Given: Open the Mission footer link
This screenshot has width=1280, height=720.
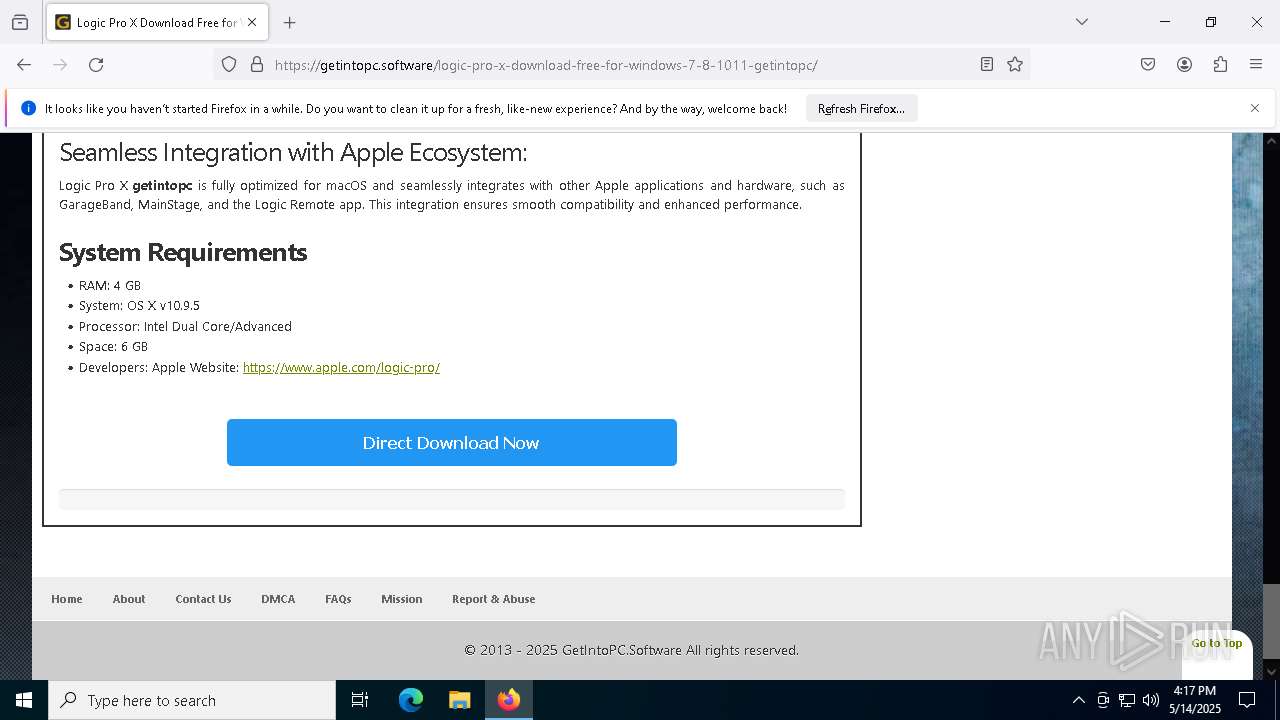Looking at the screenshot, I should point(402,599).
